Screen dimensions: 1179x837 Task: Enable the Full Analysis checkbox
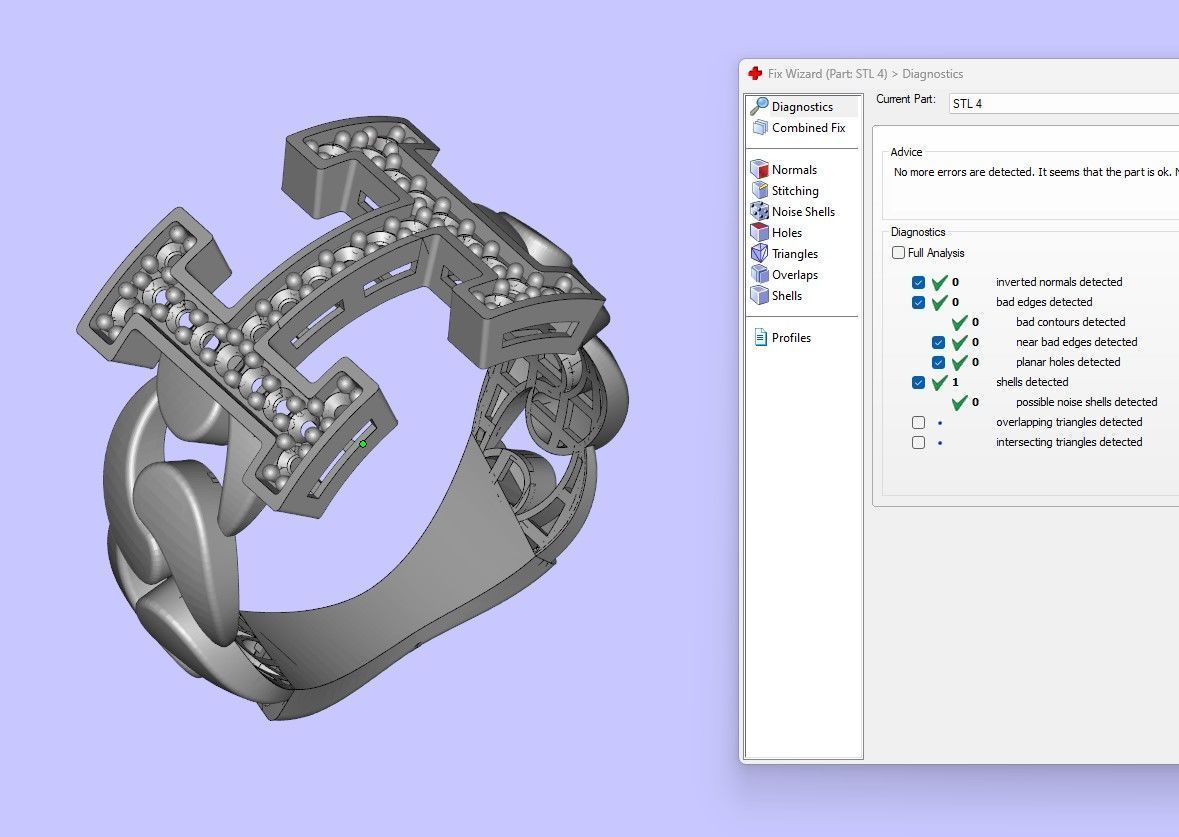898,253
